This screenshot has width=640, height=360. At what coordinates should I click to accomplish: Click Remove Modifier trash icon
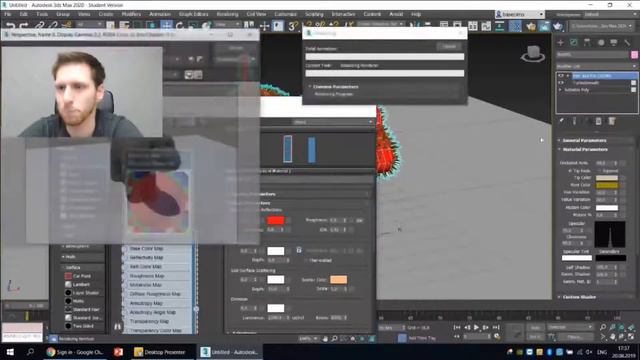[598, 121]
